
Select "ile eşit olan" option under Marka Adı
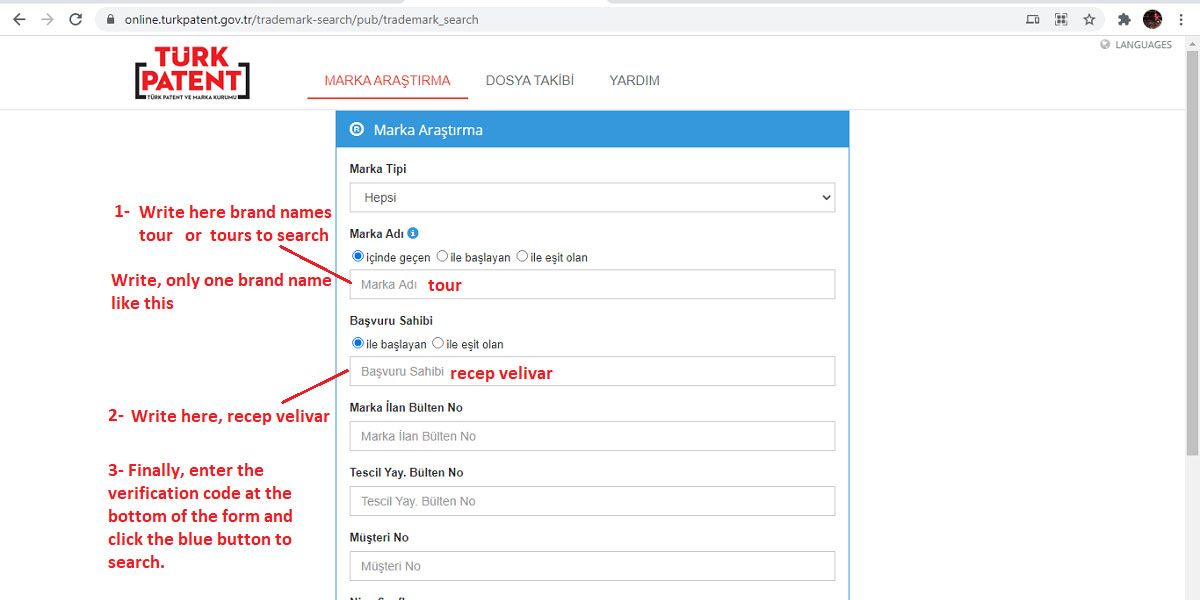click(x=522, y=257)
